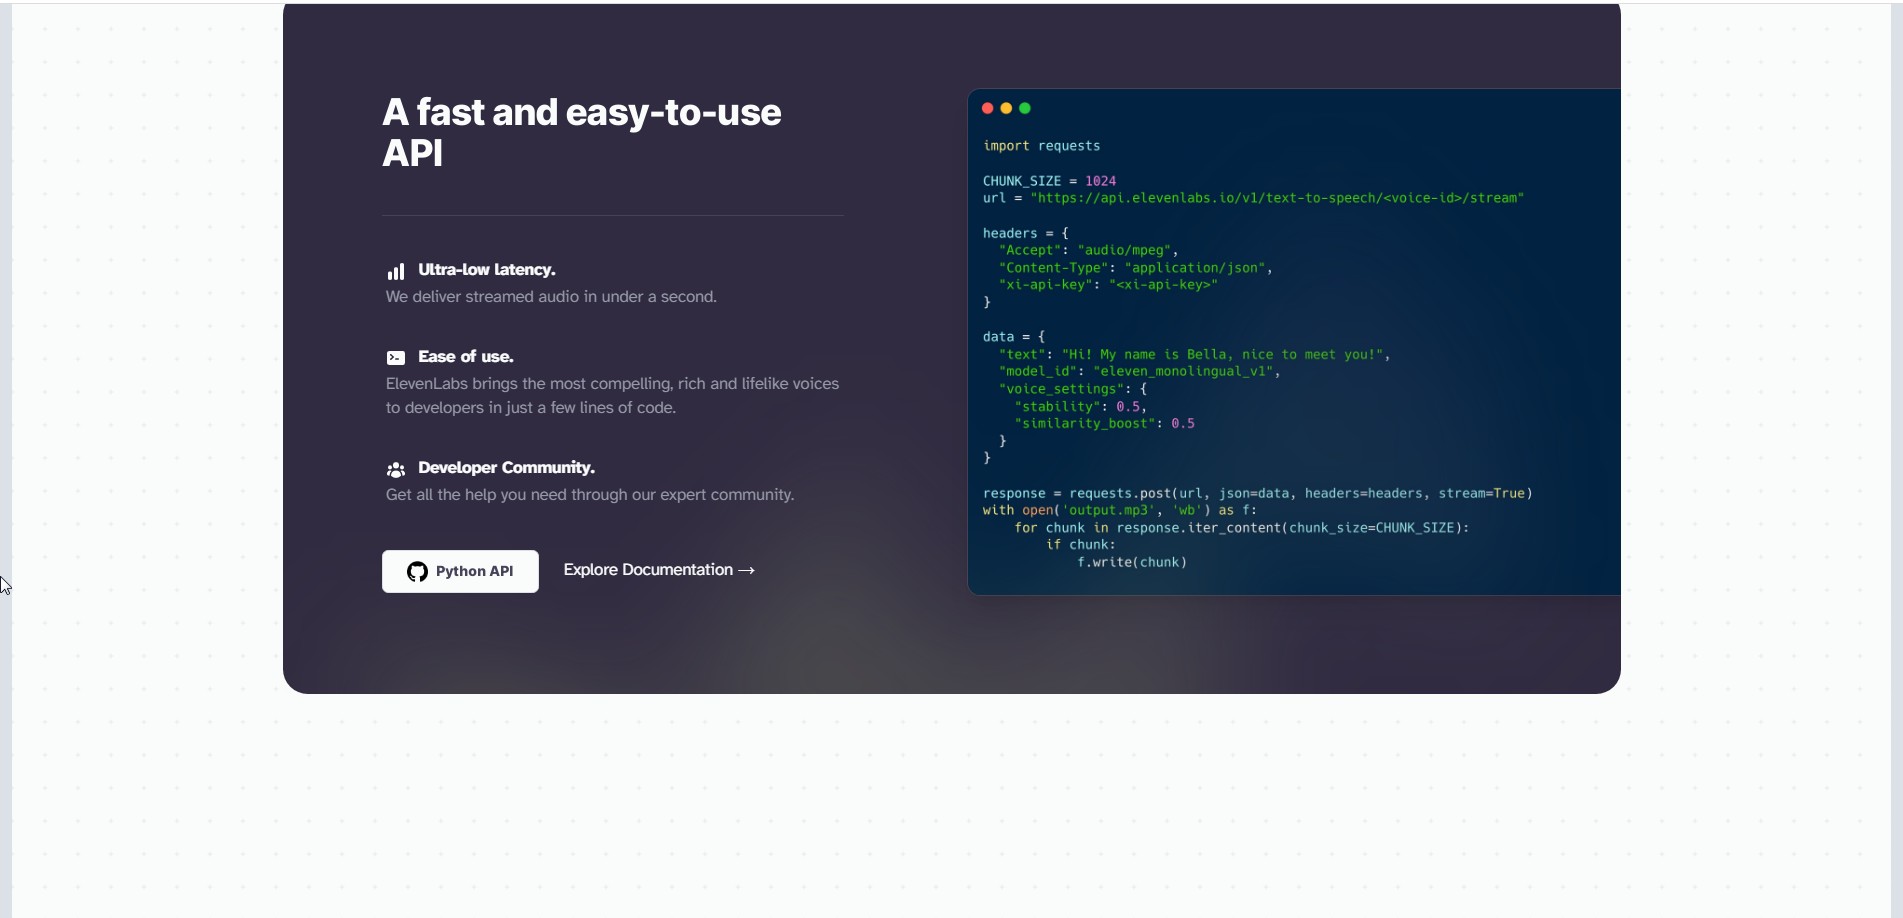Viewport: 1903px width, 918px height.
Task: Open the Explore Documentation link
Action: tap(659, 570)
